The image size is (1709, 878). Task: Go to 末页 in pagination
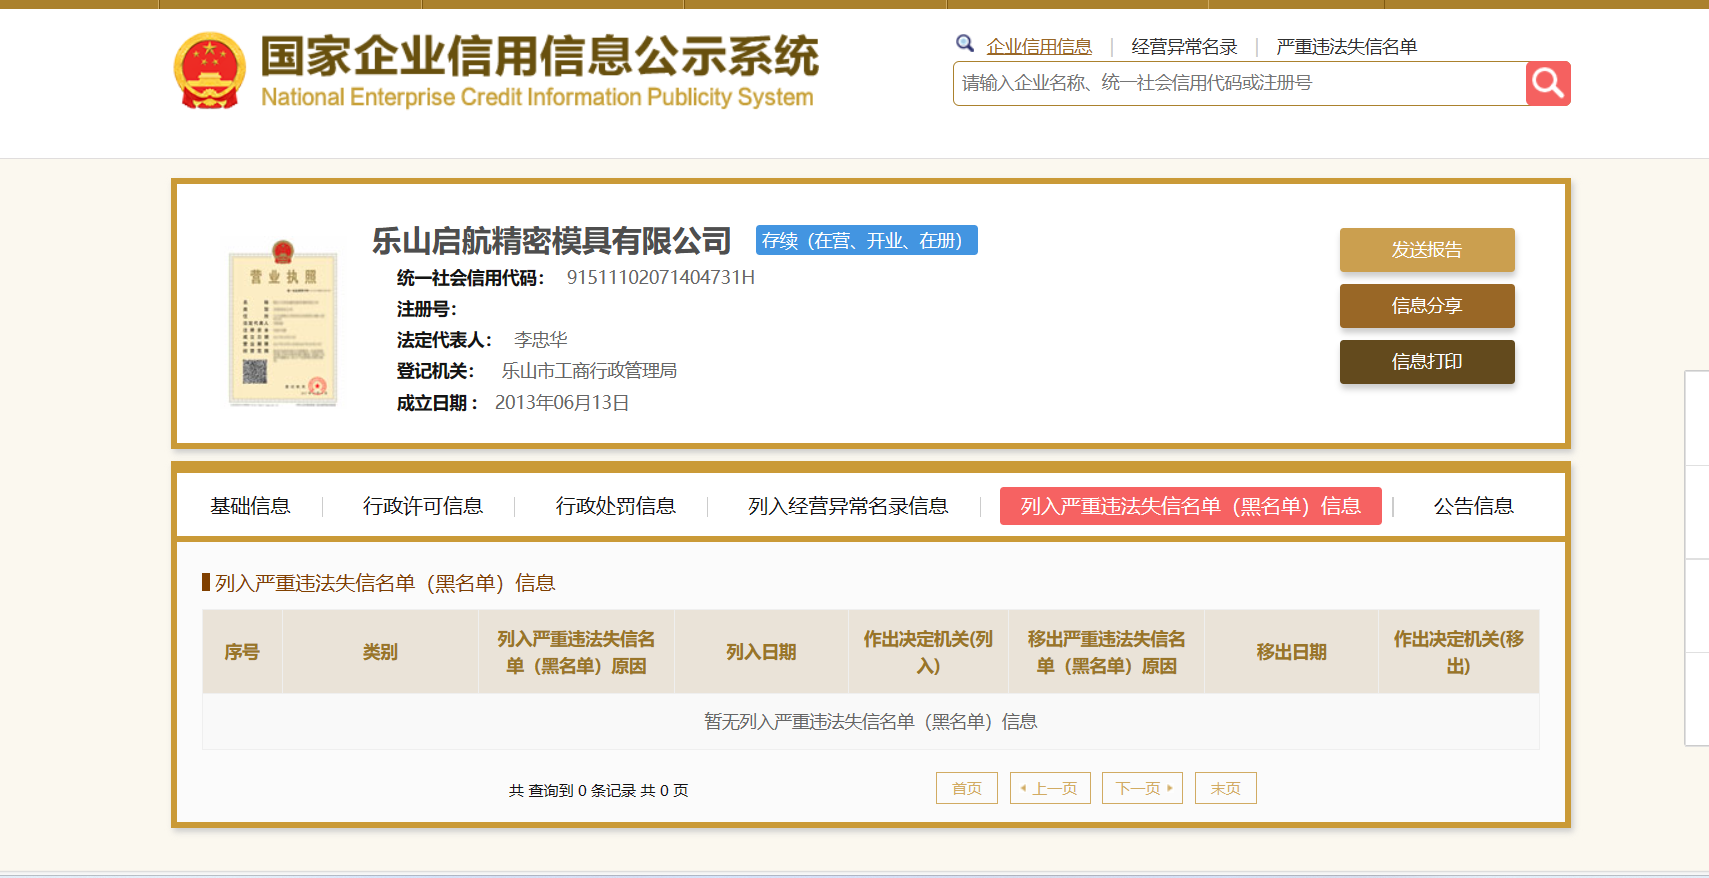(x=1225, y=788)
